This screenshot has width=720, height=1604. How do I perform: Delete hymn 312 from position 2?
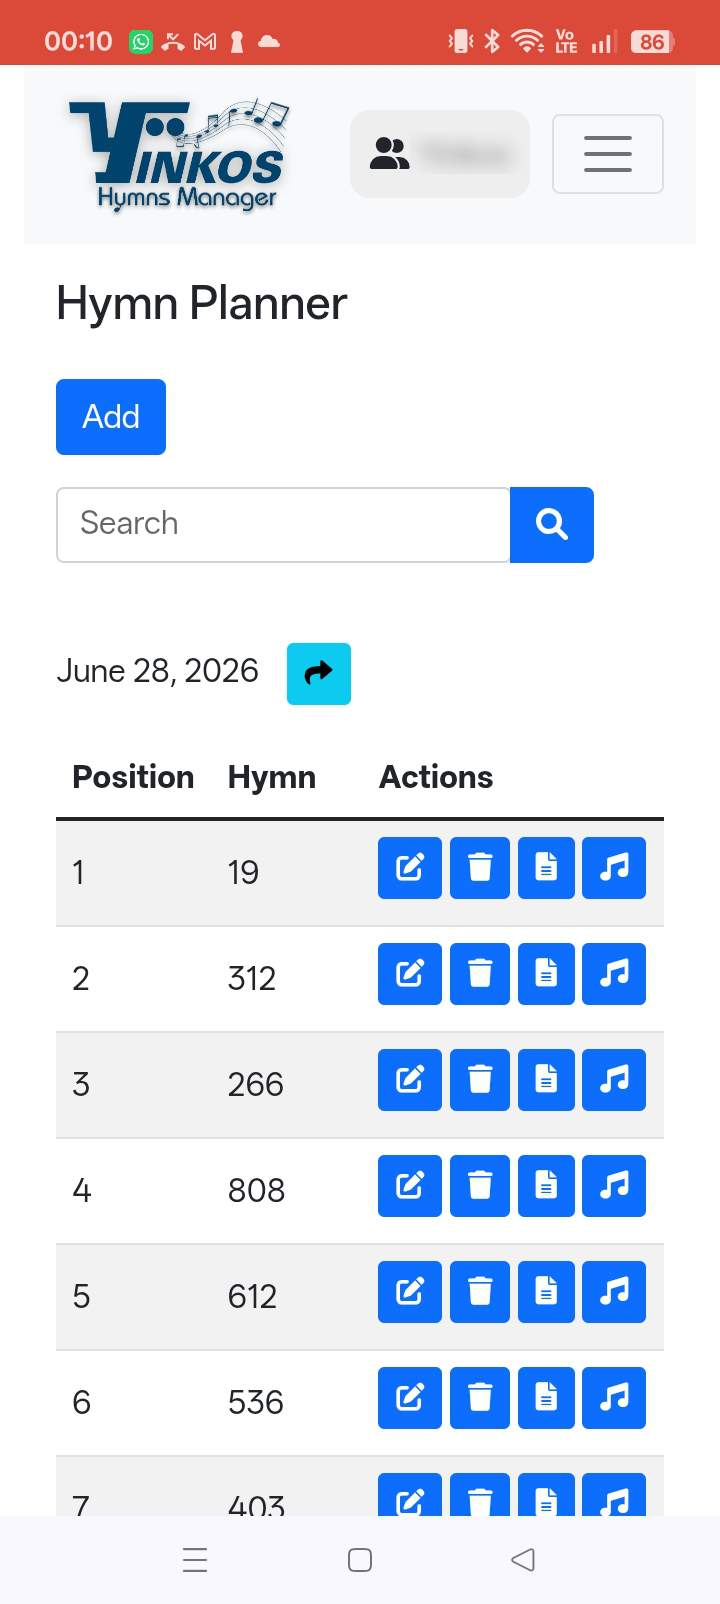tap(480, 974)
